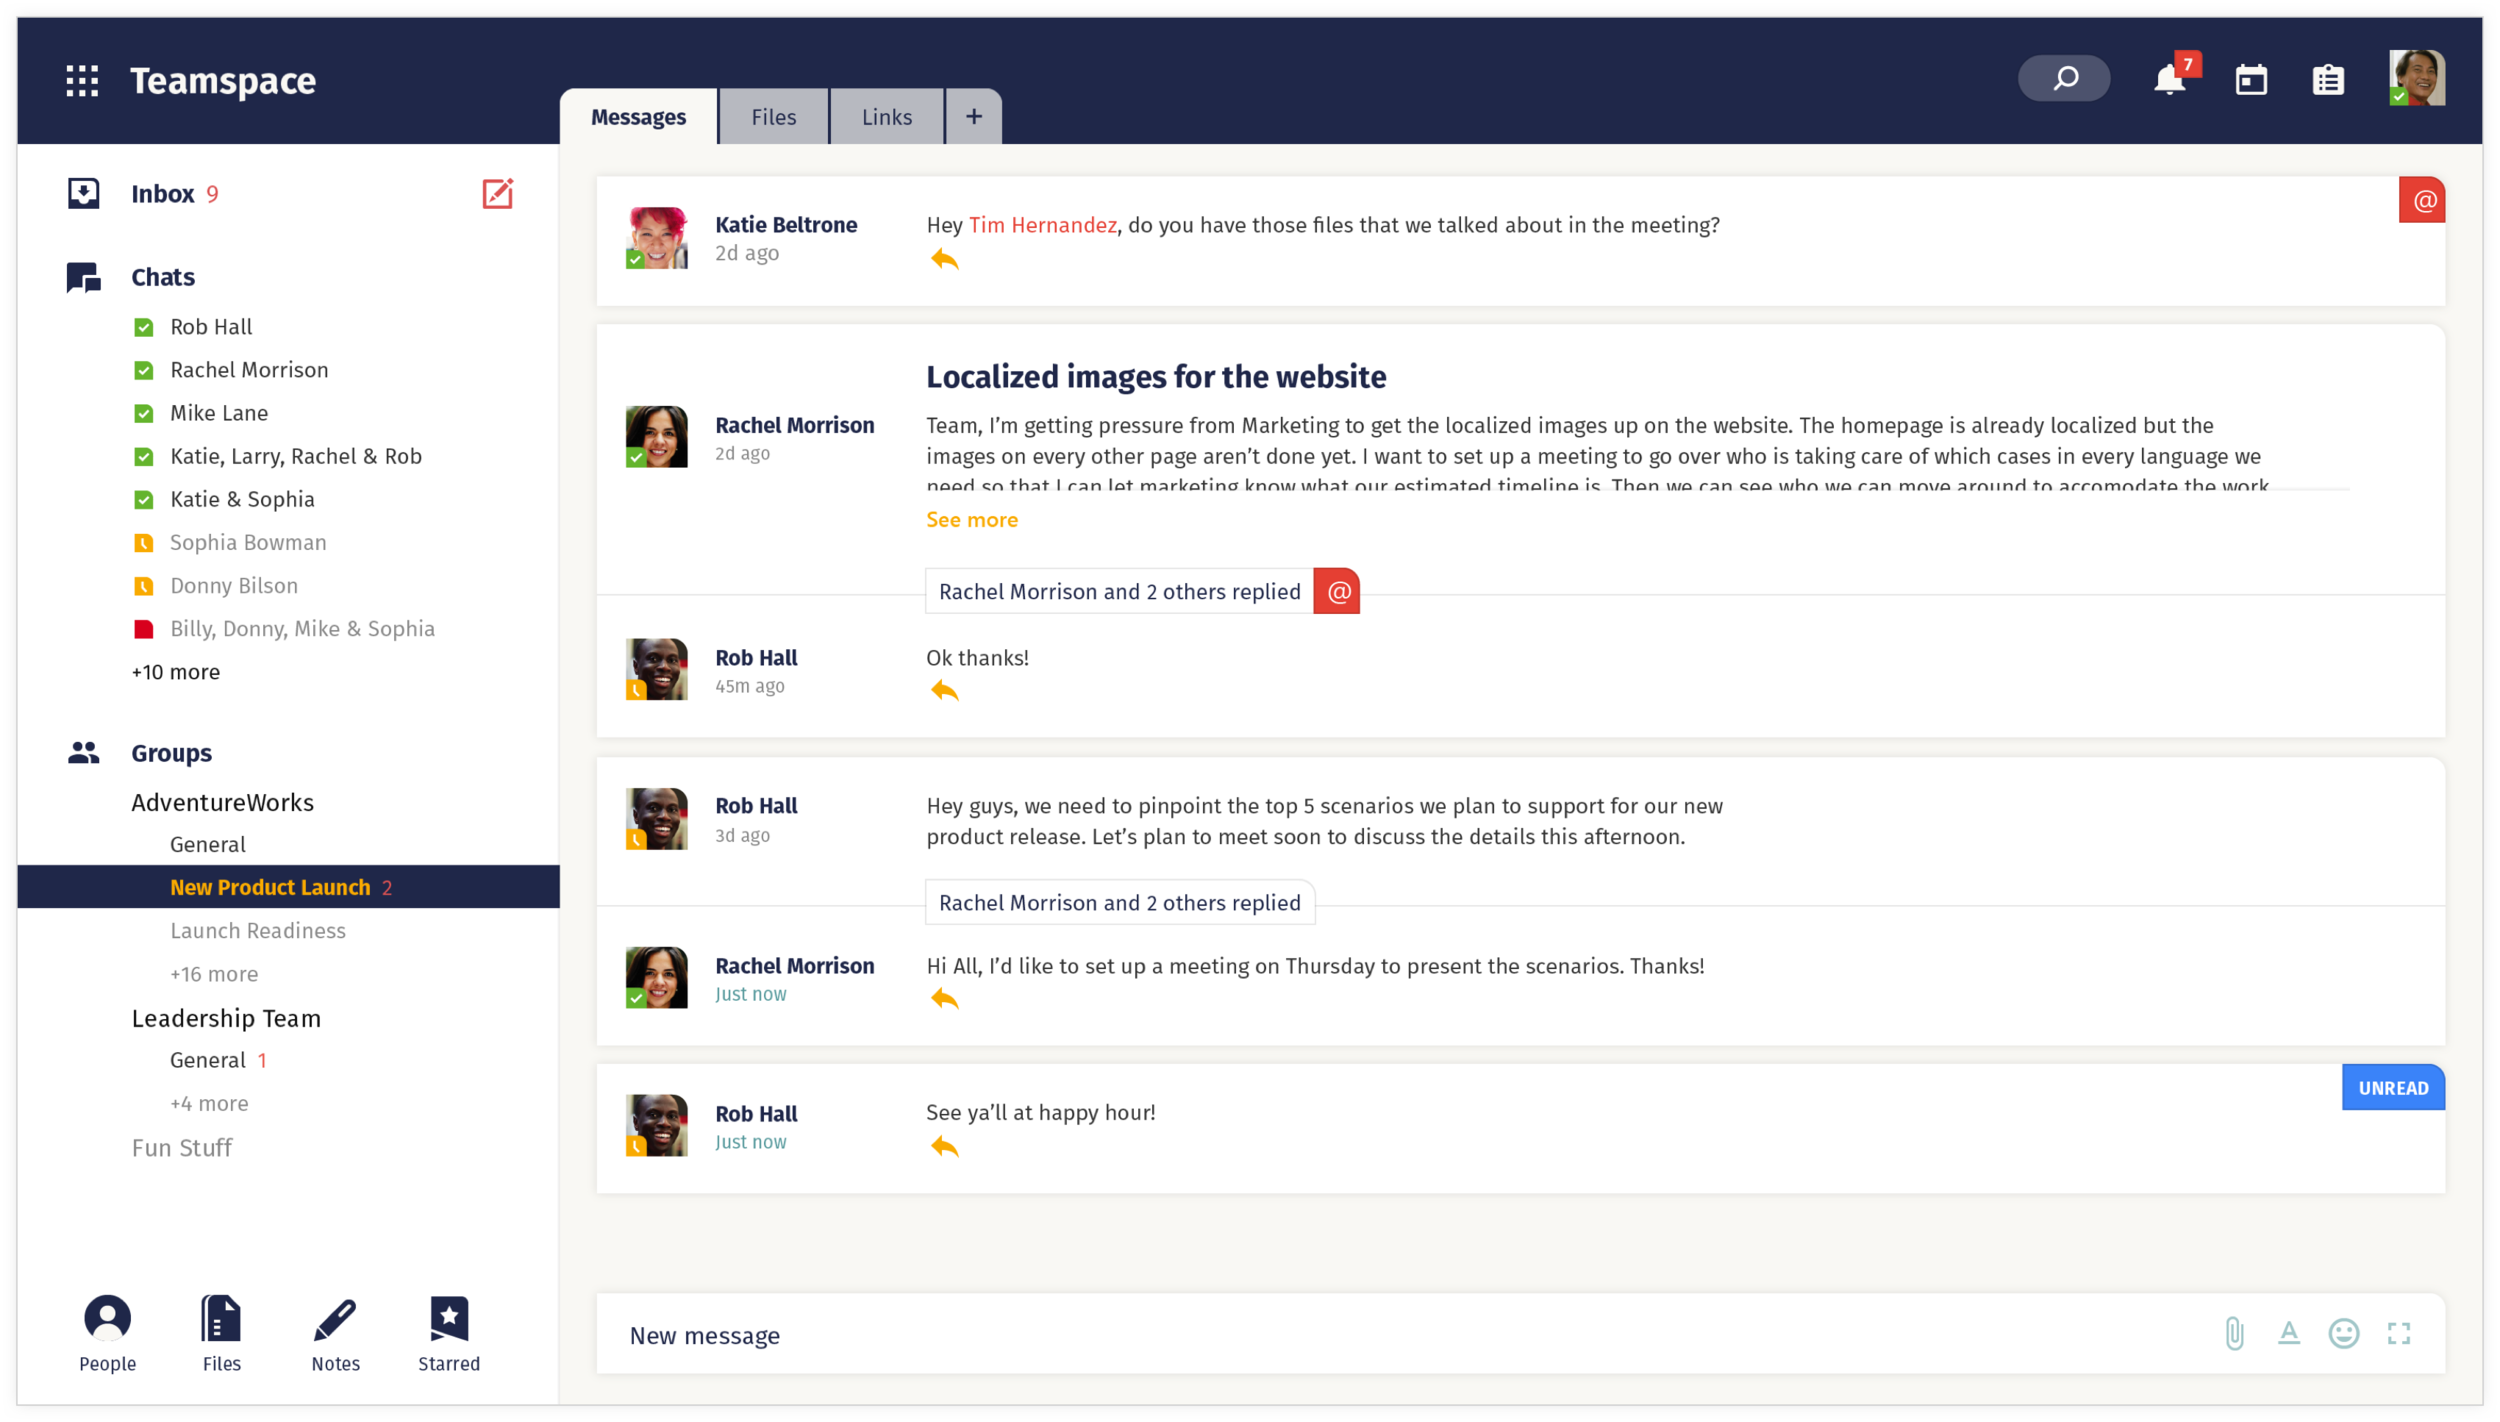Click See more on Rachel's post
This screenshot has height=1422, width=2500.
click(971, 520)
